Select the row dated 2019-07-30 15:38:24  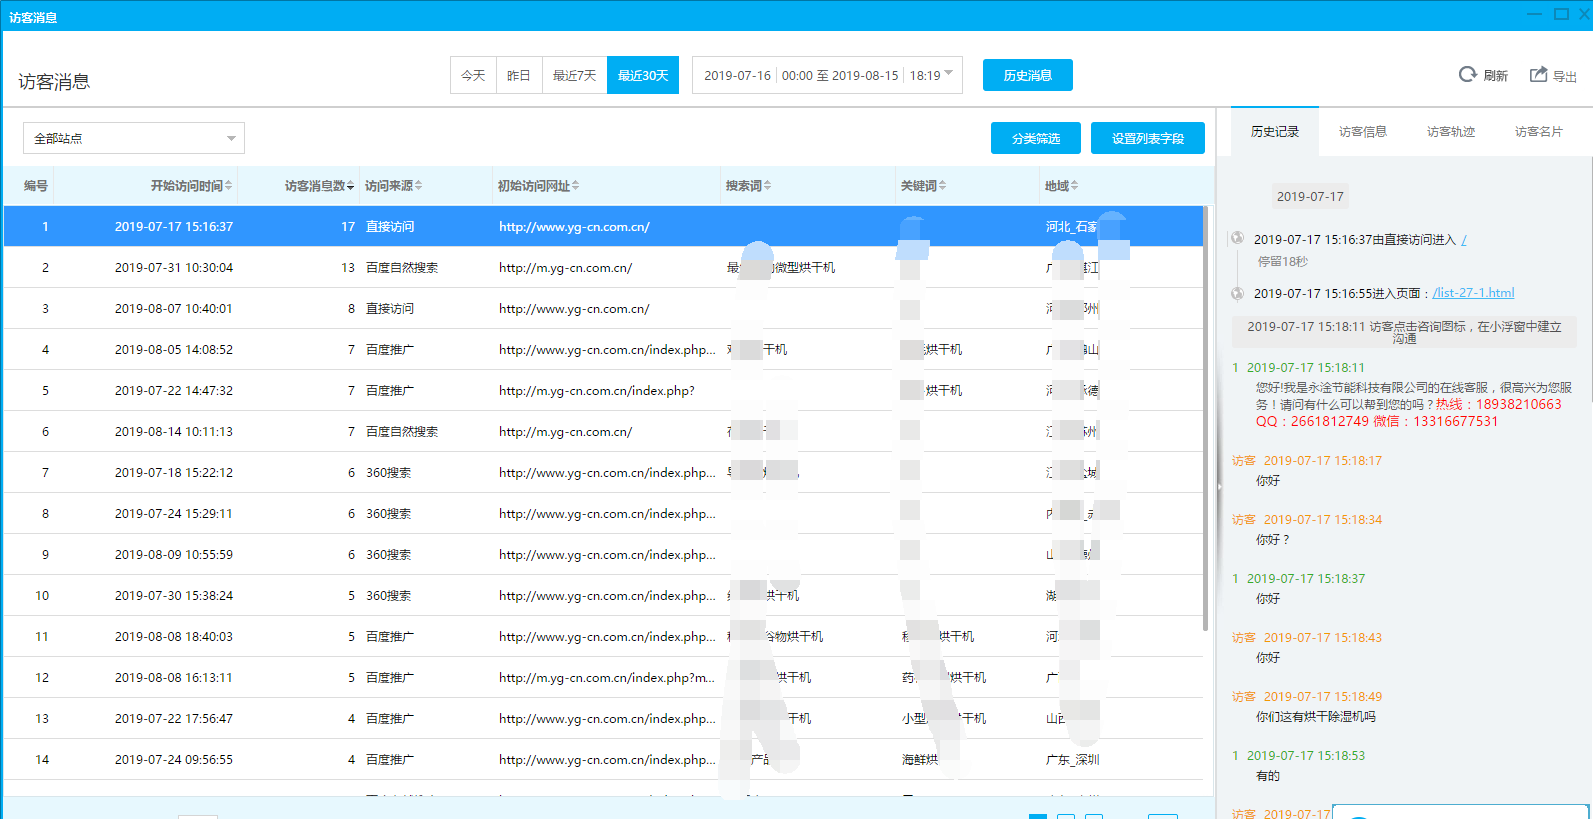pyautogui.click(x=603, y=595)
